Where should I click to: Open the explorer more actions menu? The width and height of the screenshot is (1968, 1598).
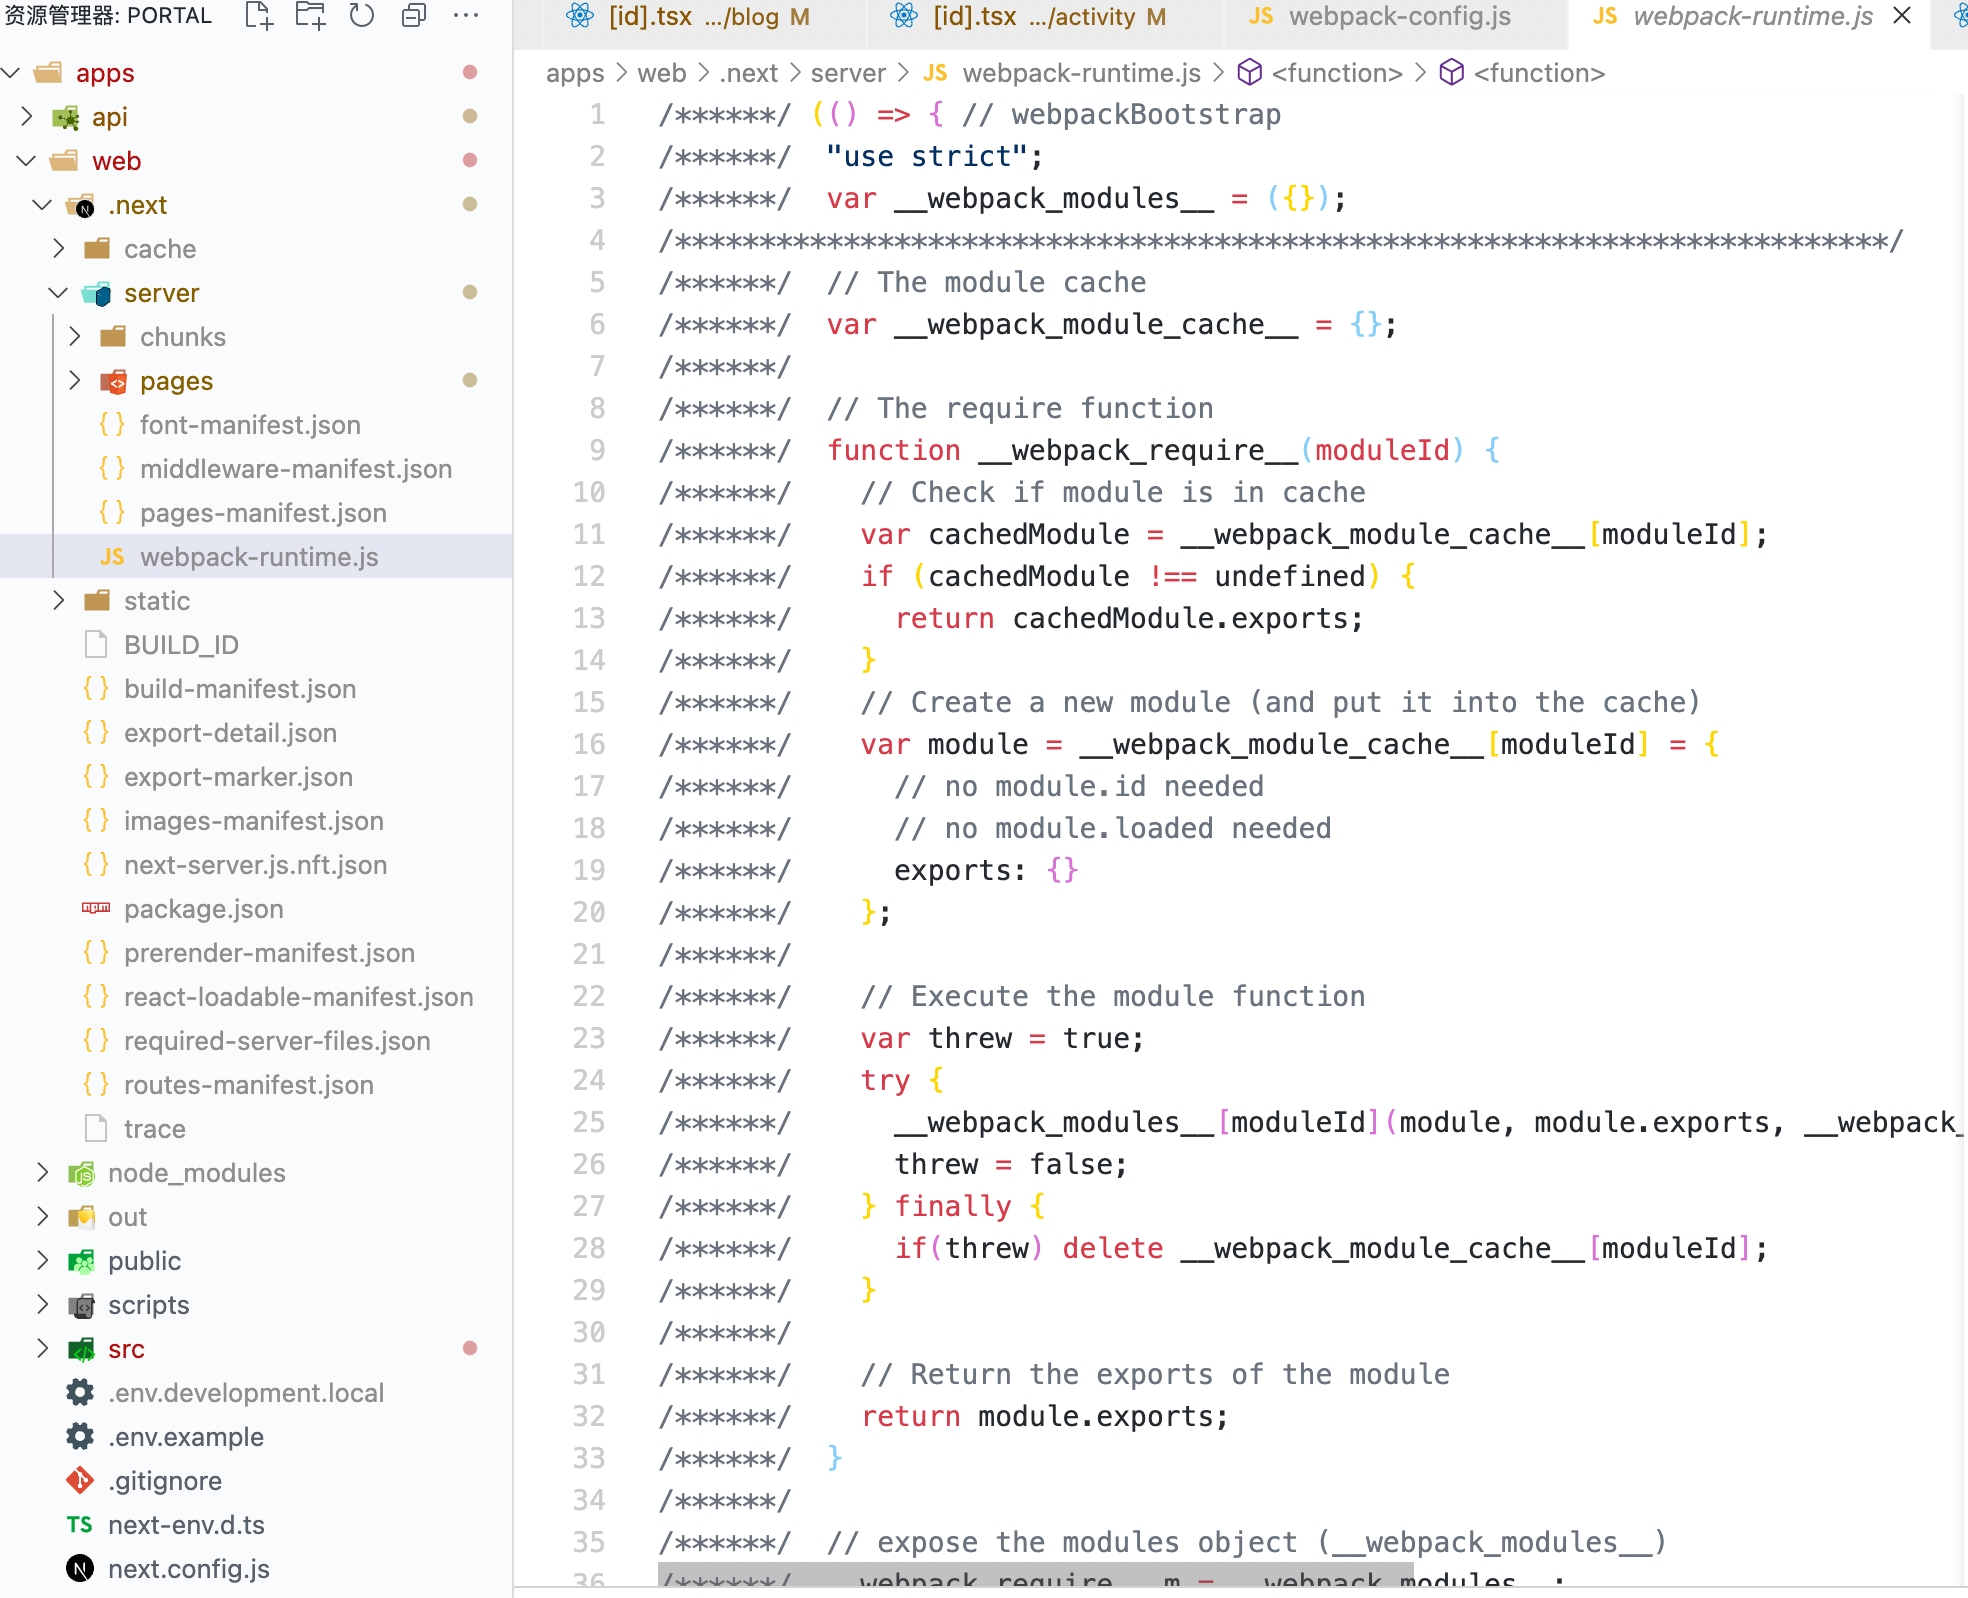click(465, 16)
